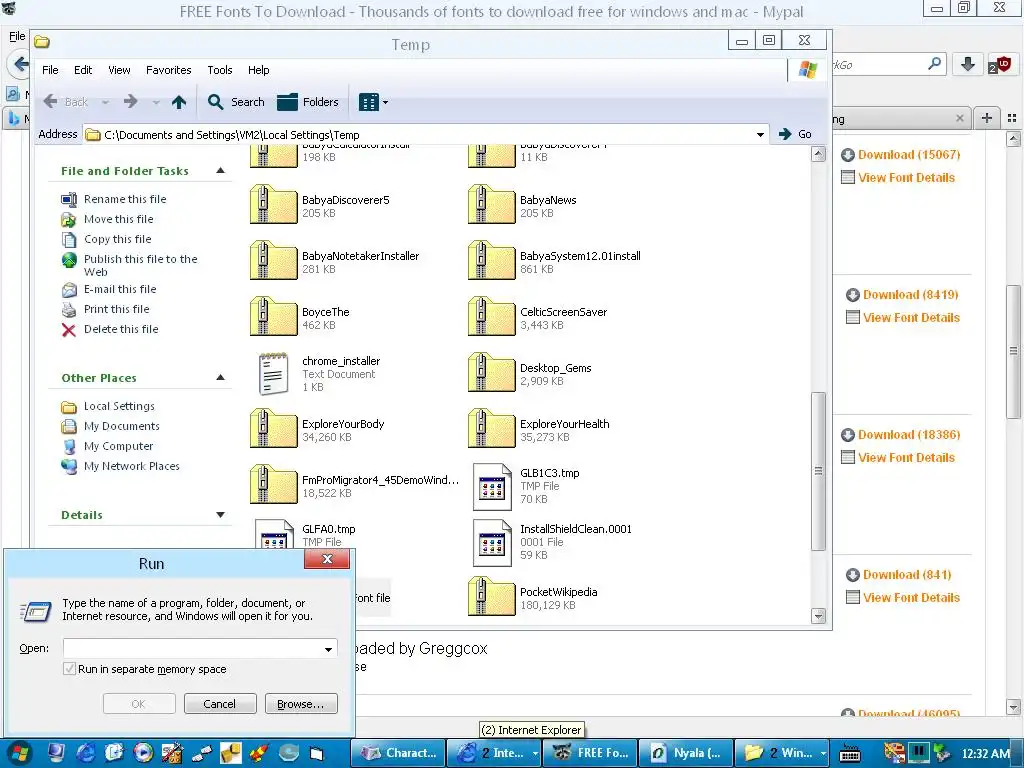1024x768 pixels.
Task: Open the Views dropdown arrow
Action: coord(385,103)
